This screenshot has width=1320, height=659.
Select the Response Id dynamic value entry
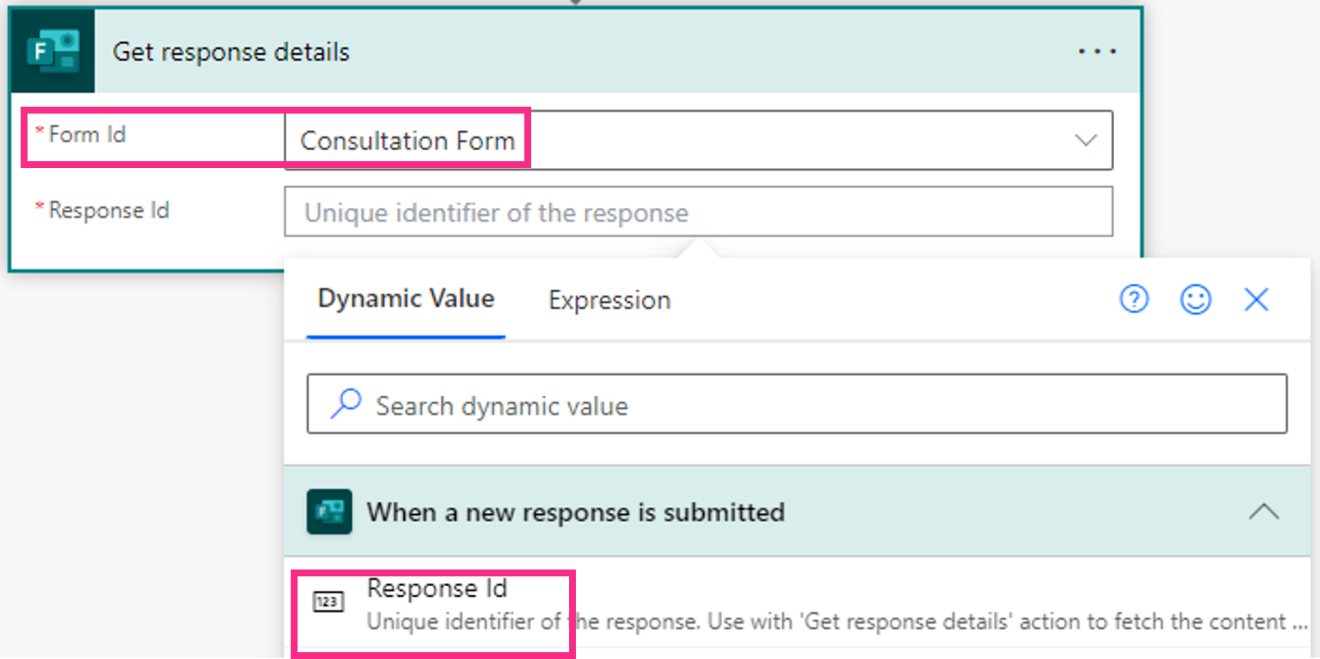point(435,588)
